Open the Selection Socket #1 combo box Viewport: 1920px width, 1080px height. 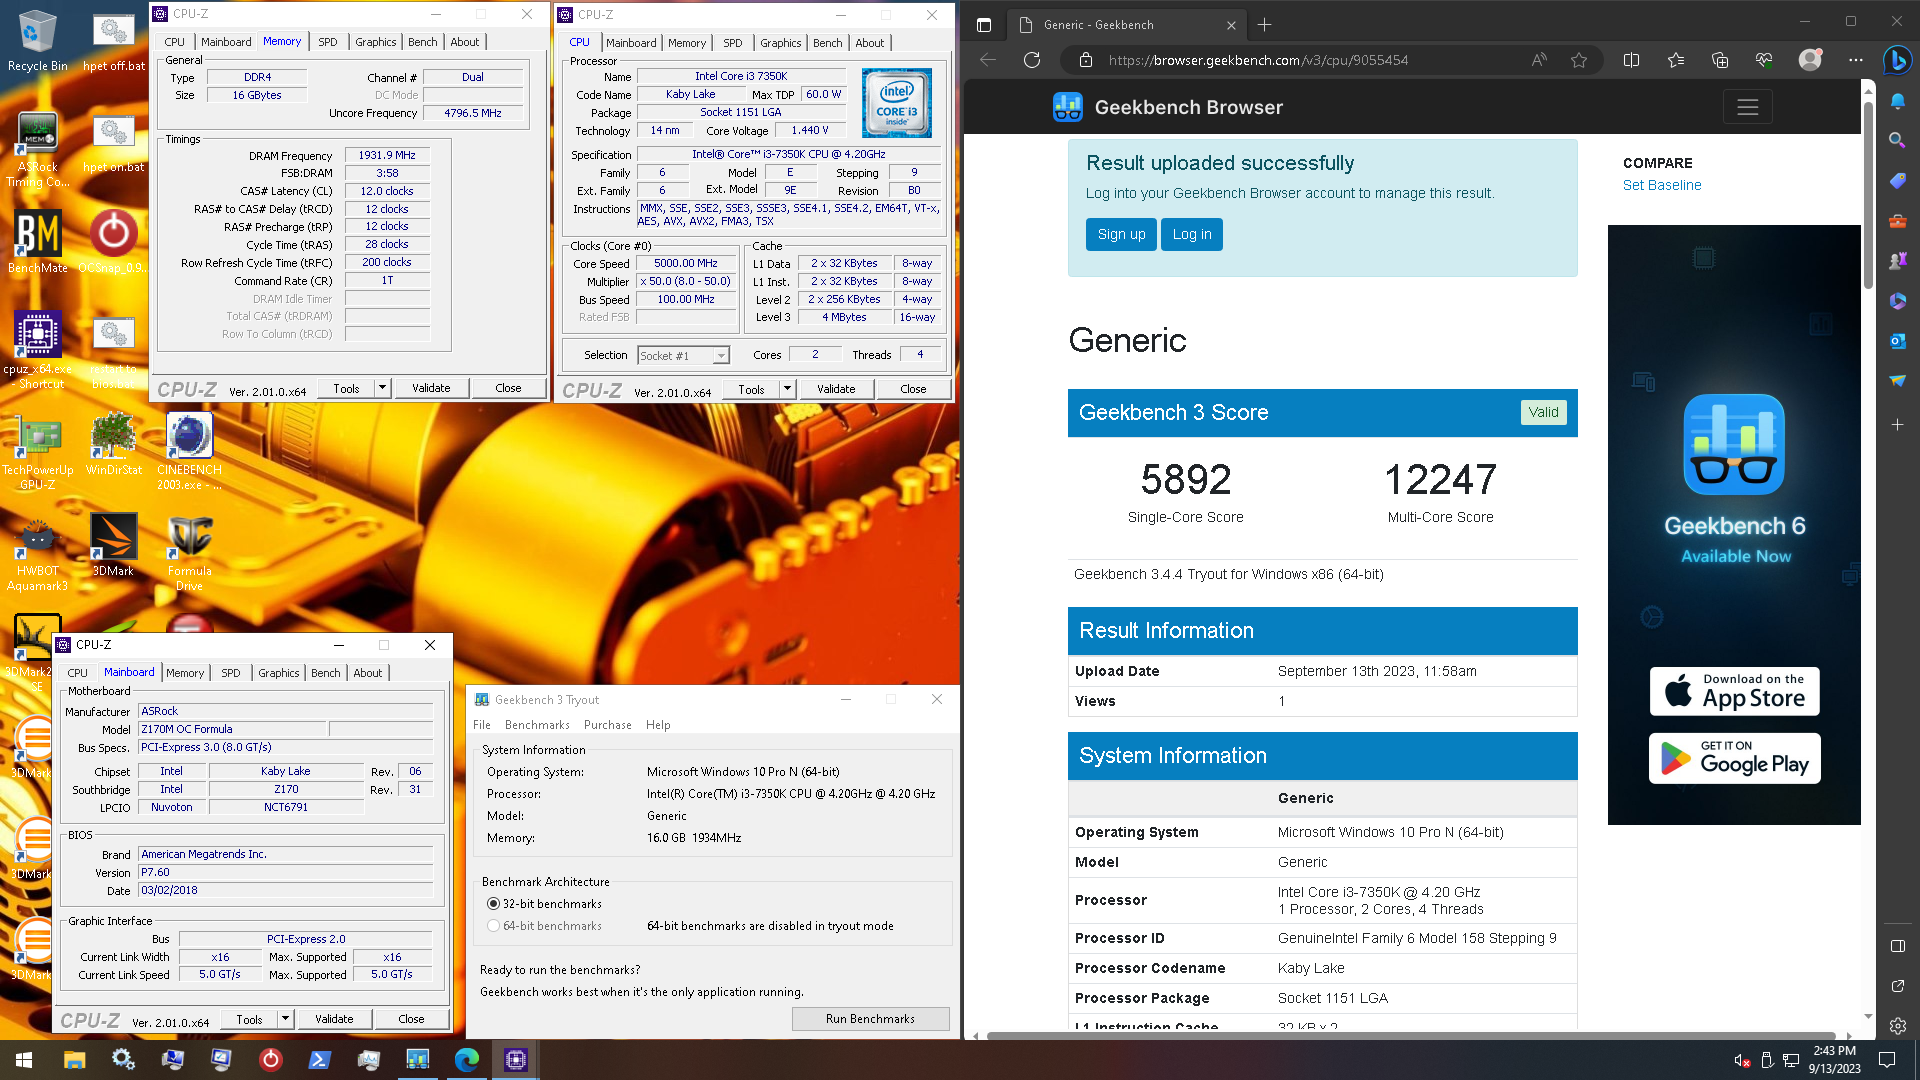click(683, 356)
